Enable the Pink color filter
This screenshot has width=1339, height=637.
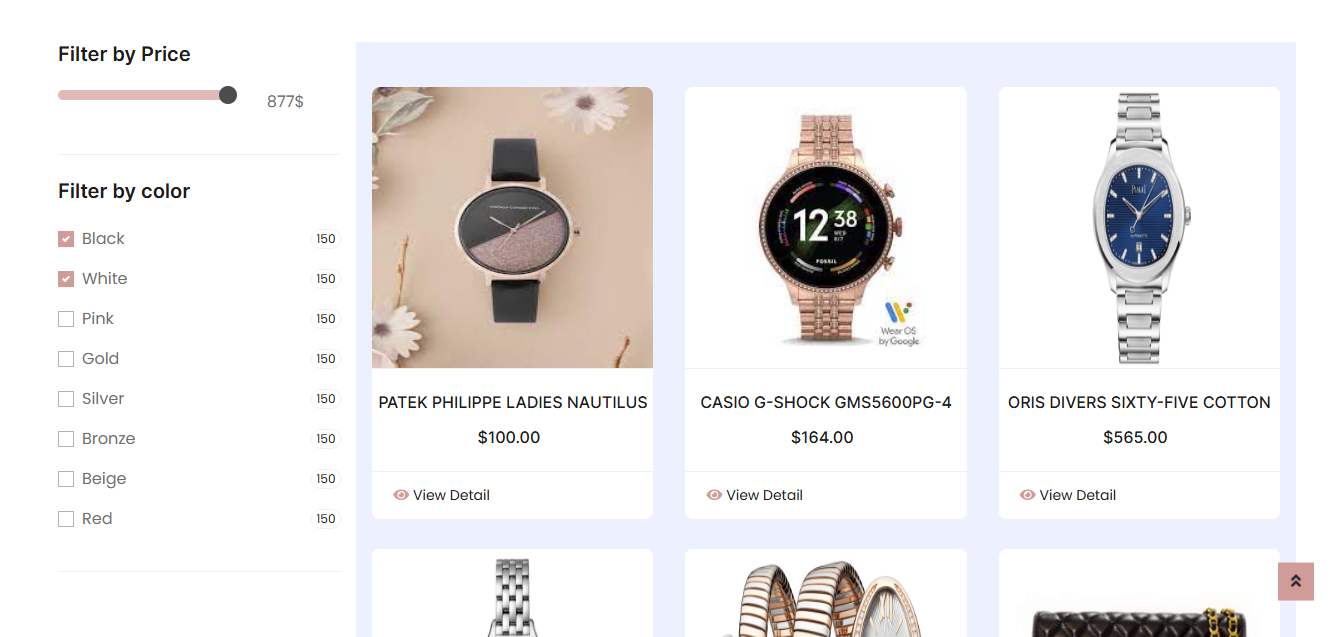(66, 319)
